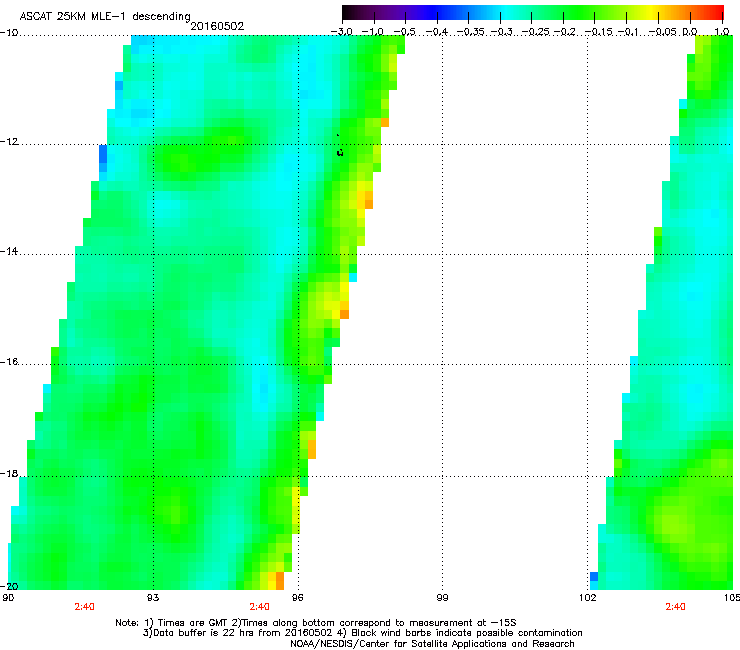Screen dimensions: 740x650
Task: Click the -0.3 color scale label
Action: pos(501,32)
